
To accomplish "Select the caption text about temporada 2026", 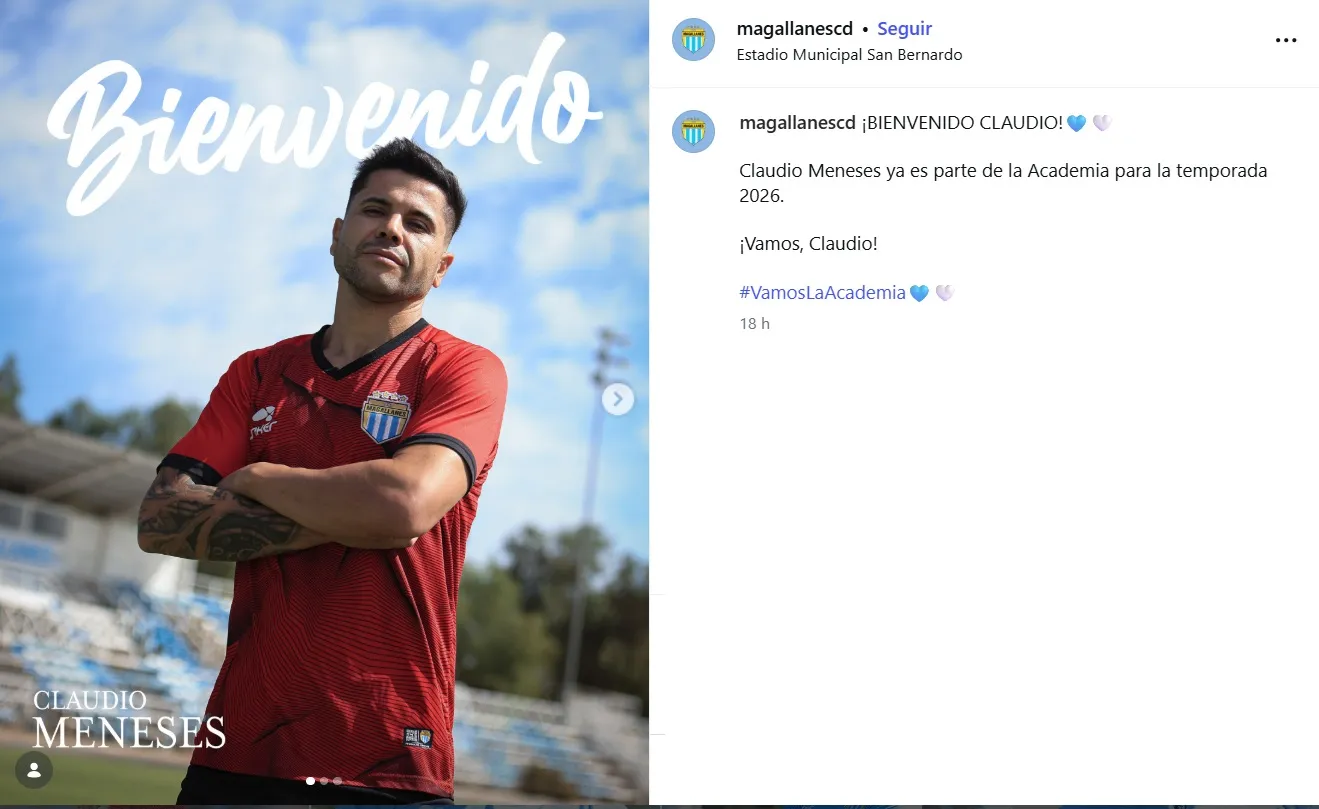I will click(x=1003, y=183).
